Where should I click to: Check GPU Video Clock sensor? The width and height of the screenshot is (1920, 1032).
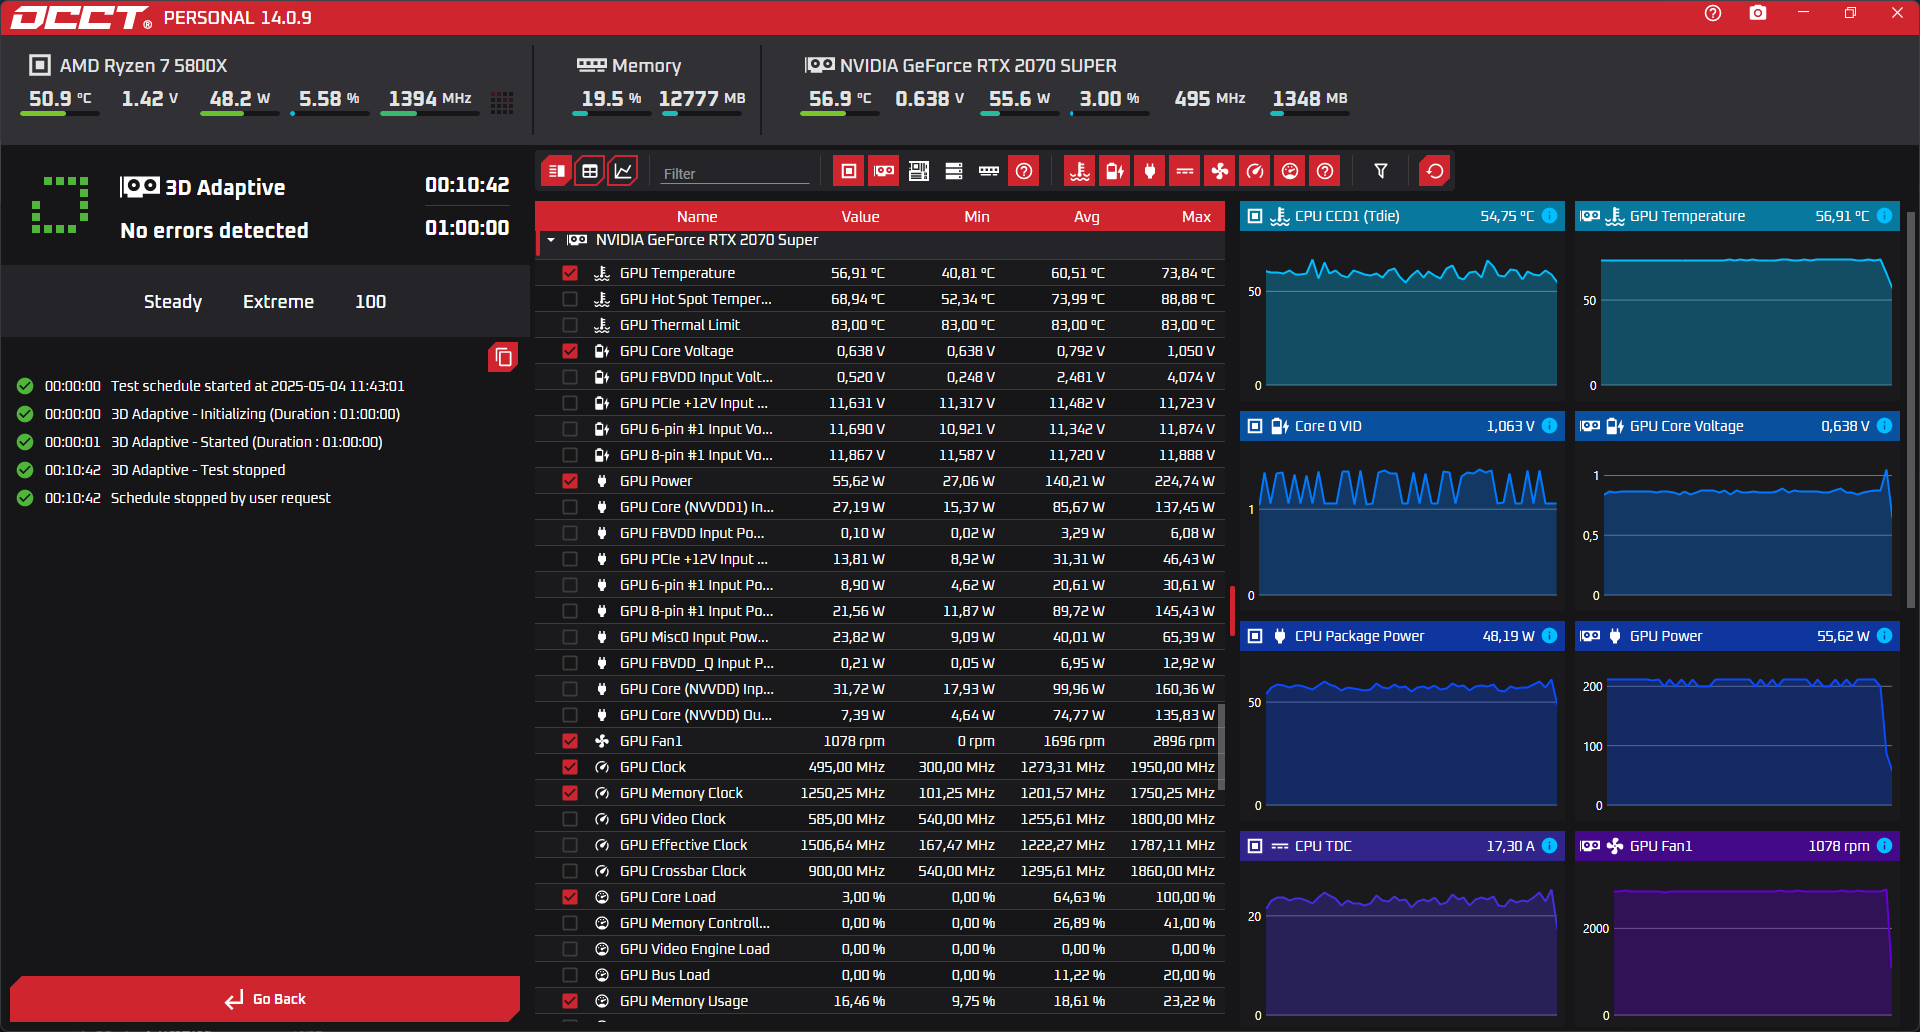570,819
